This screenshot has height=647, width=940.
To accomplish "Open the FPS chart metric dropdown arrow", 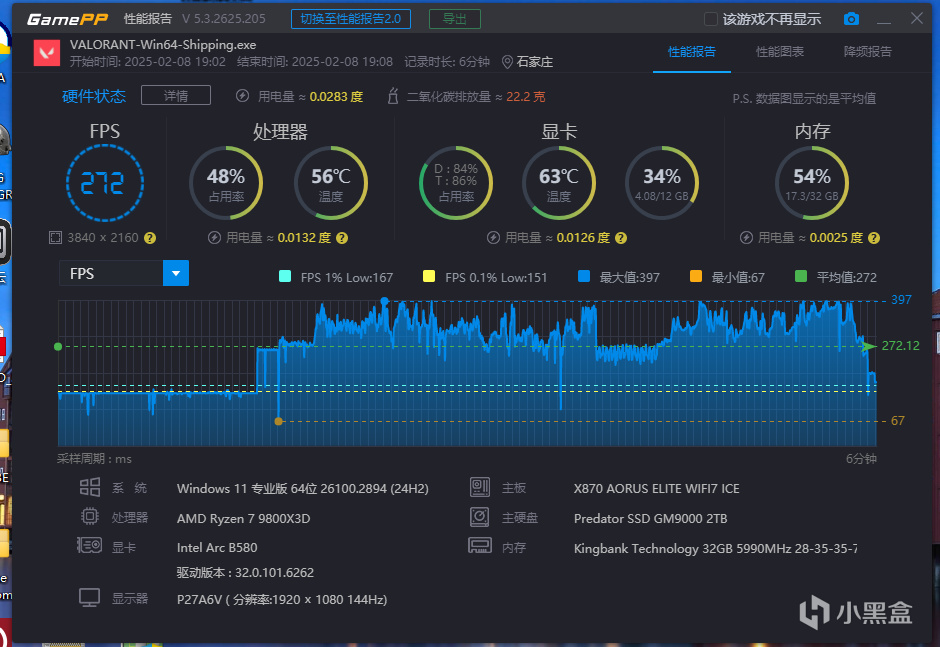I will click(176, 273).
